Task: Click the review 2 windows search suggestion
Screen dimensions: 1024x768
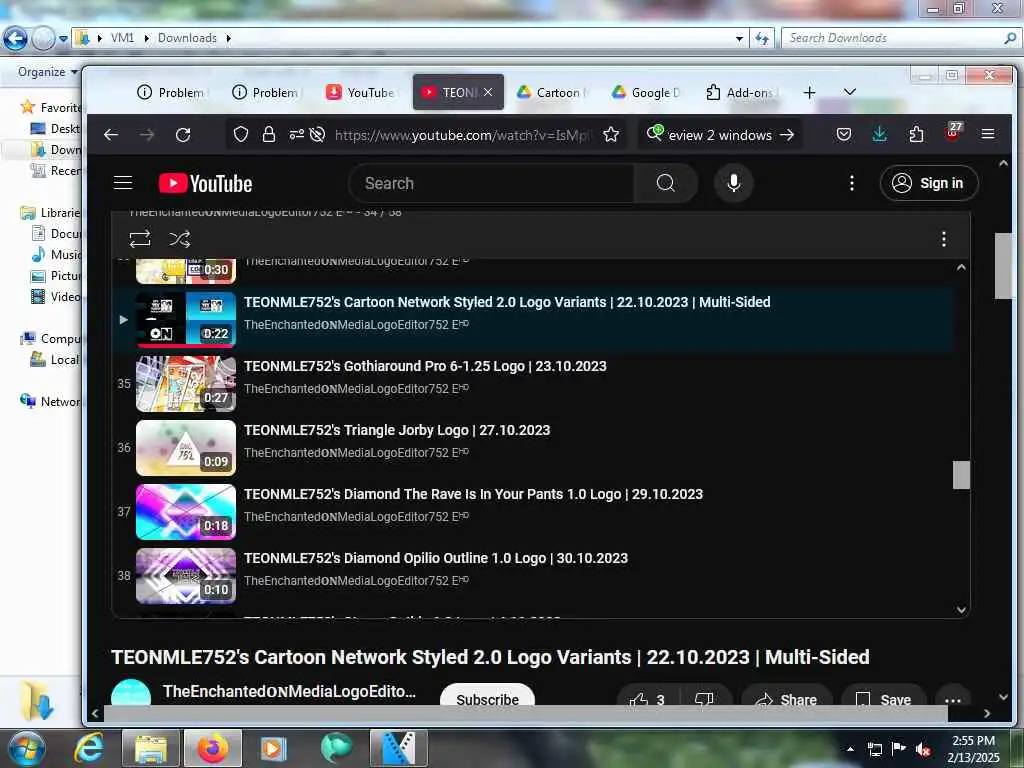Action: pyautogui.click(x=720, y=135)
